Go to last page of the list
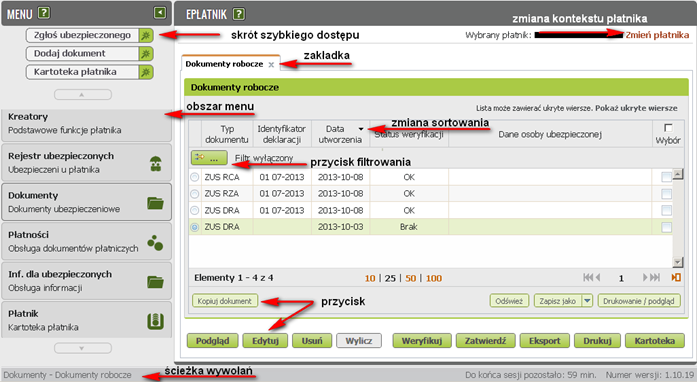Image resolution: width=697 pixels, height=382 pixels. coord(655,277)
